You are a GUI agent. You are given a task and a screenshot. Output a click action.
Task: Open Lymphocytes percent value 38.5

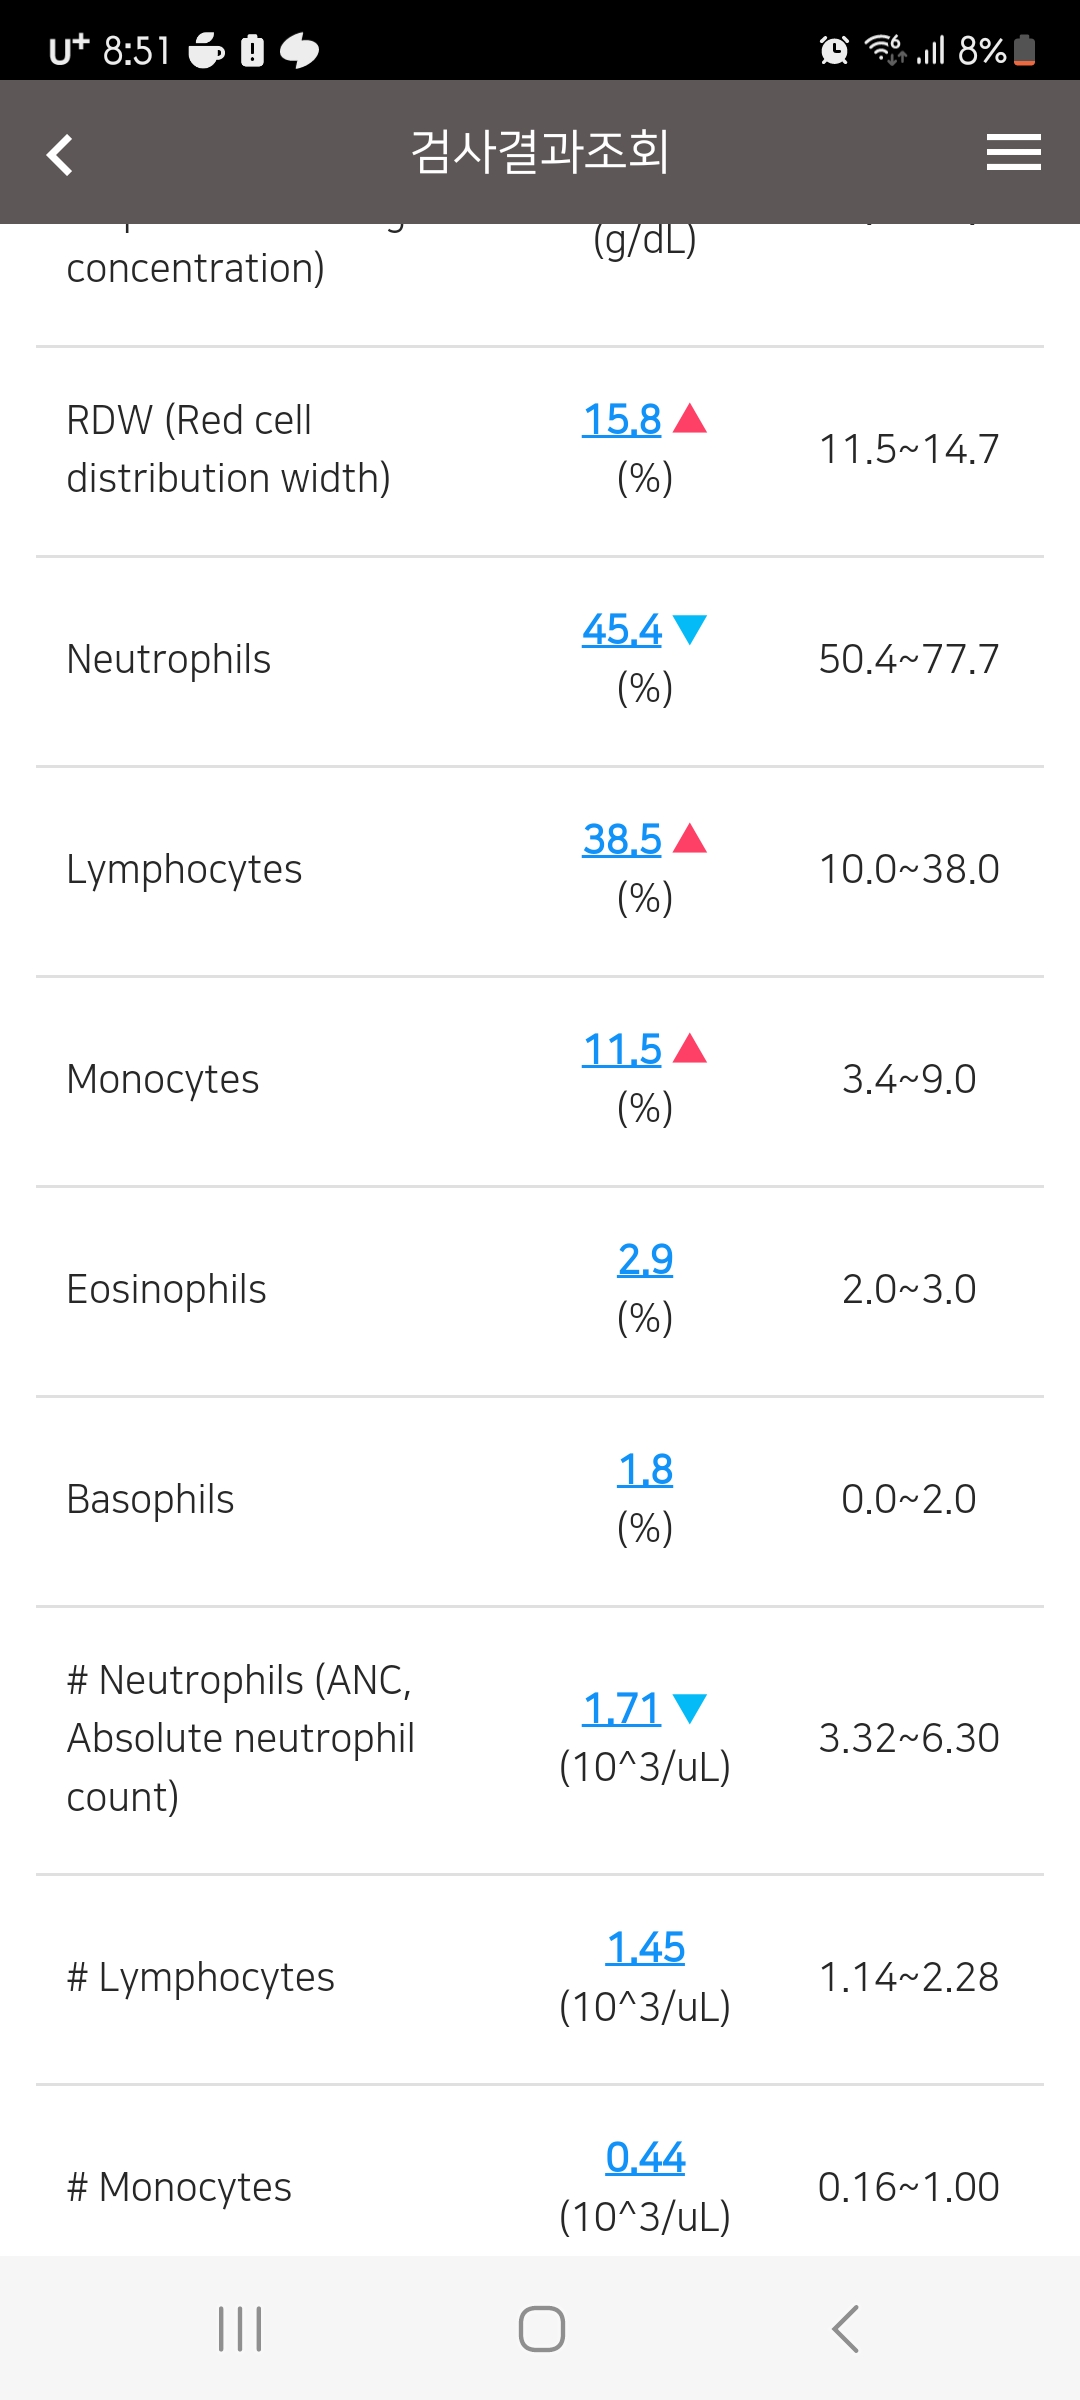pos(622,839)
